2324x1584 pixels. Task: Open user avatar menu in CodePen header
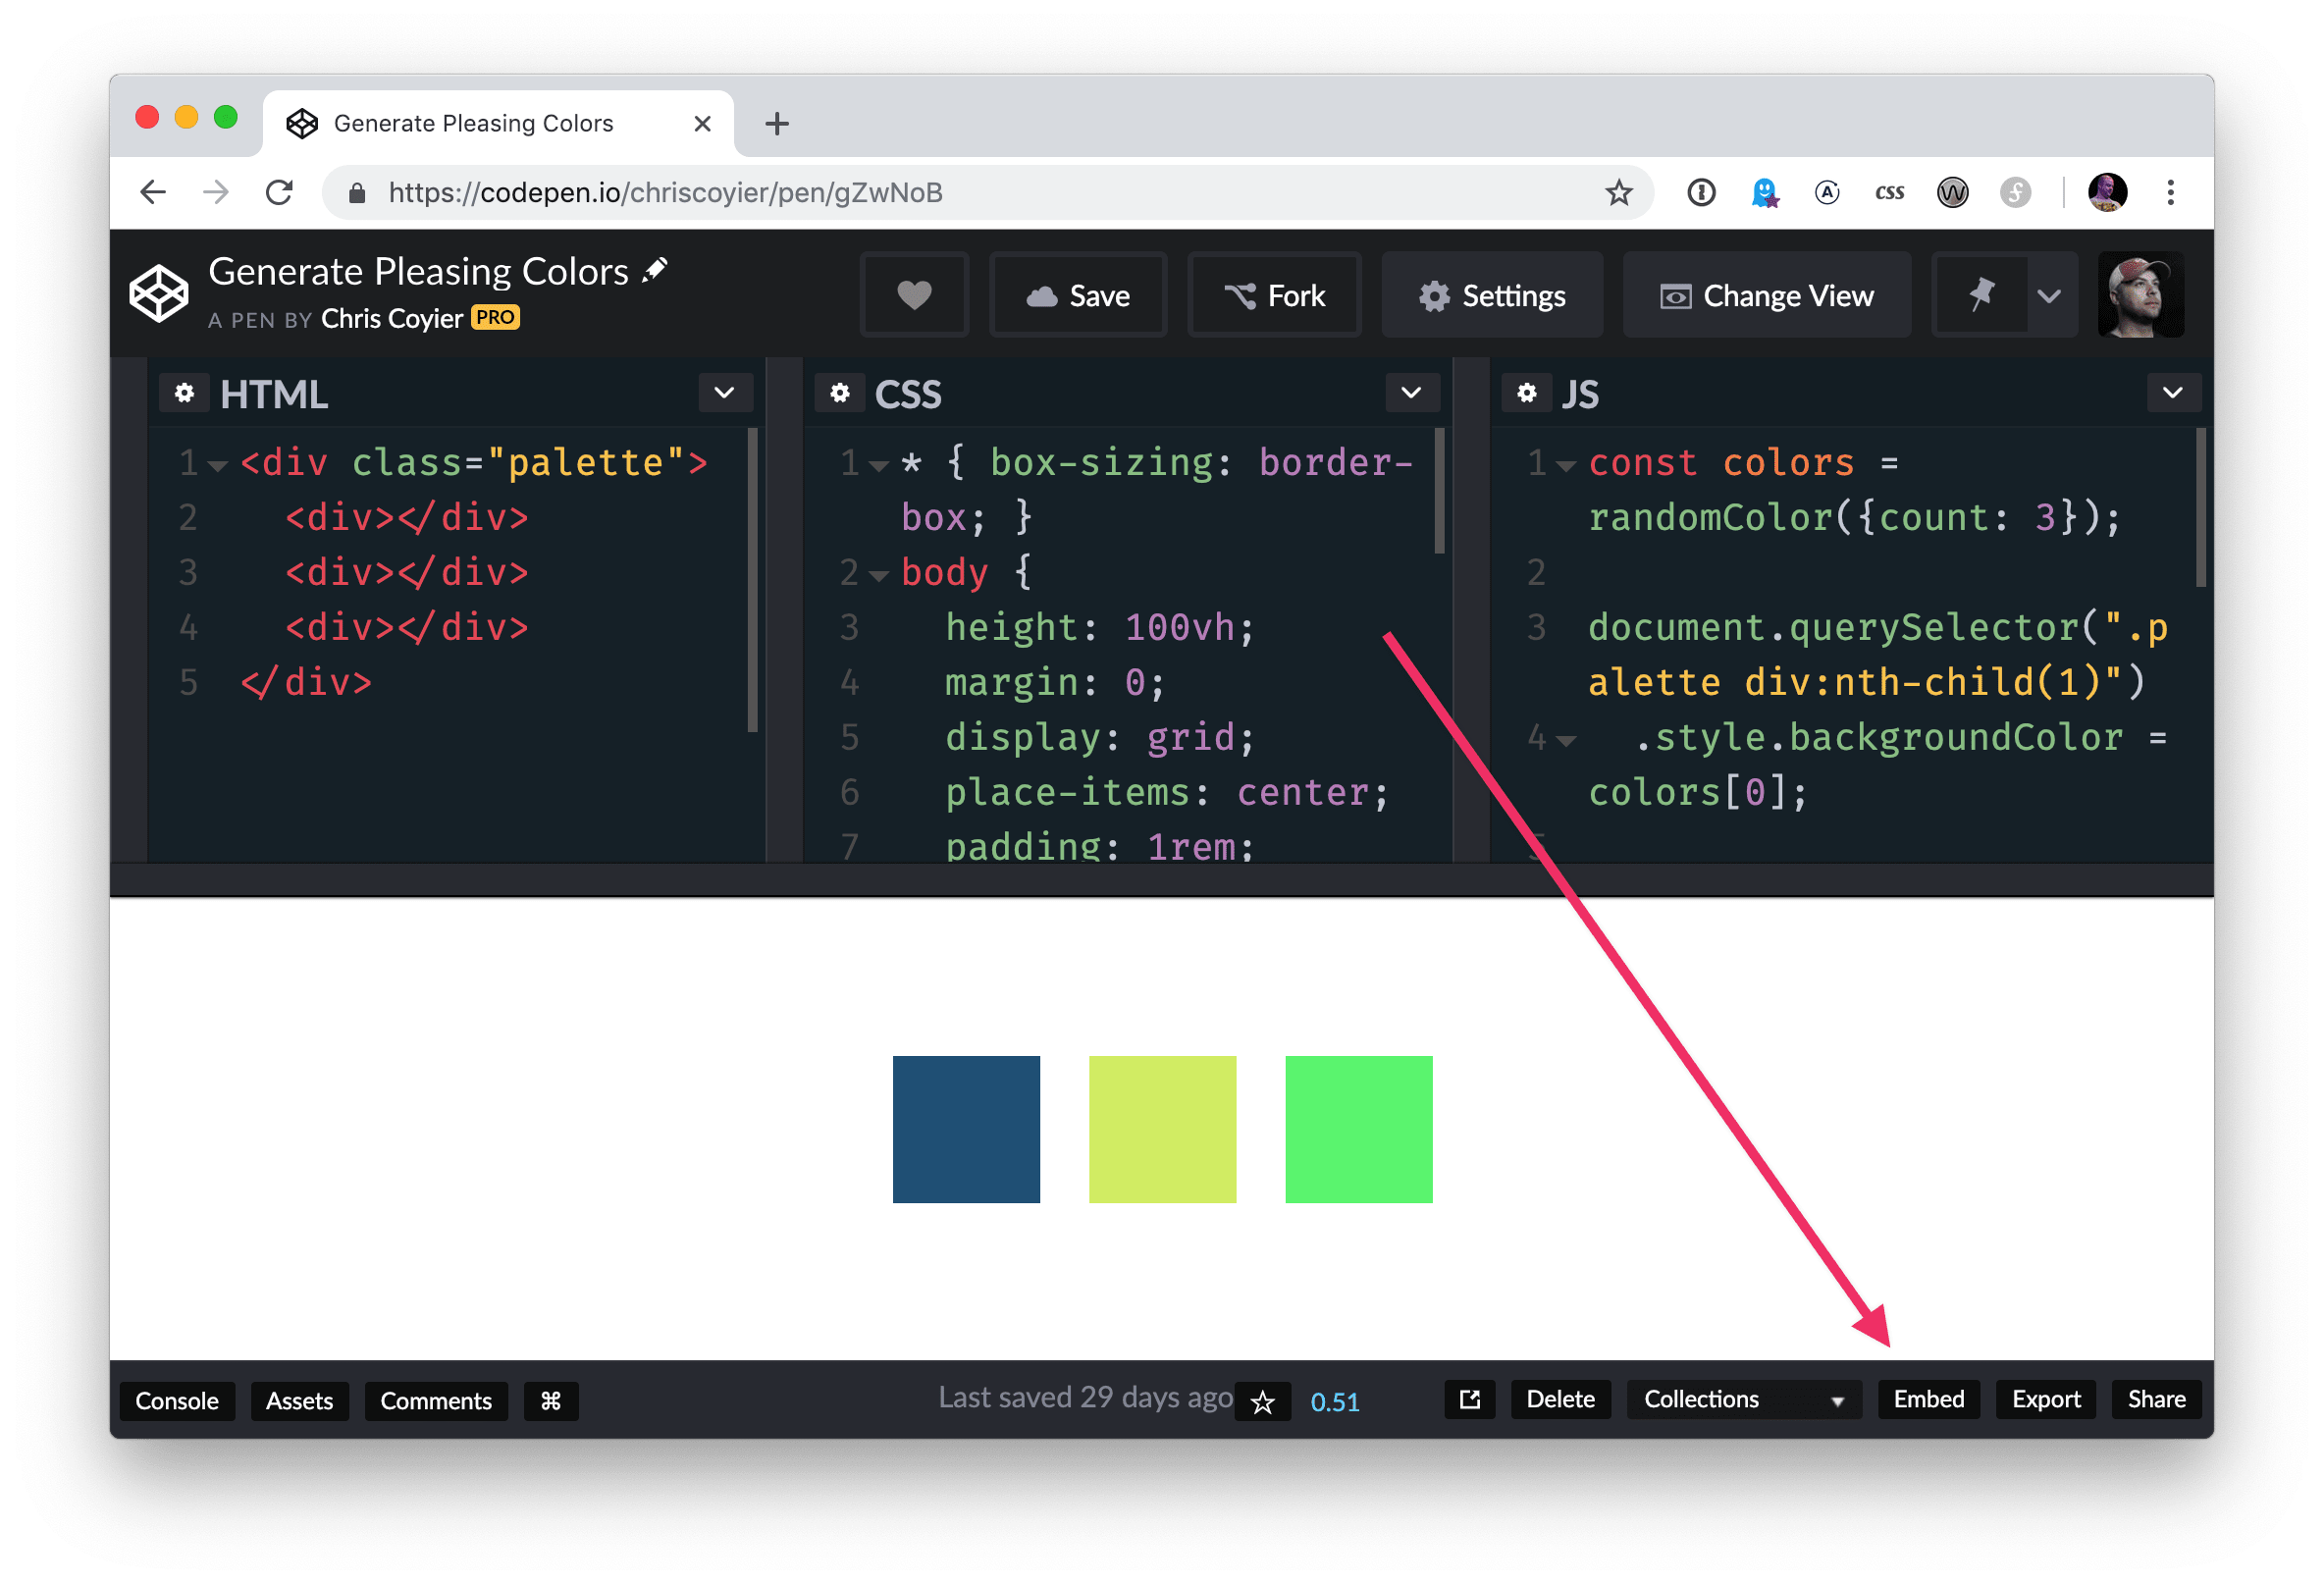[x=2141, y=295]
